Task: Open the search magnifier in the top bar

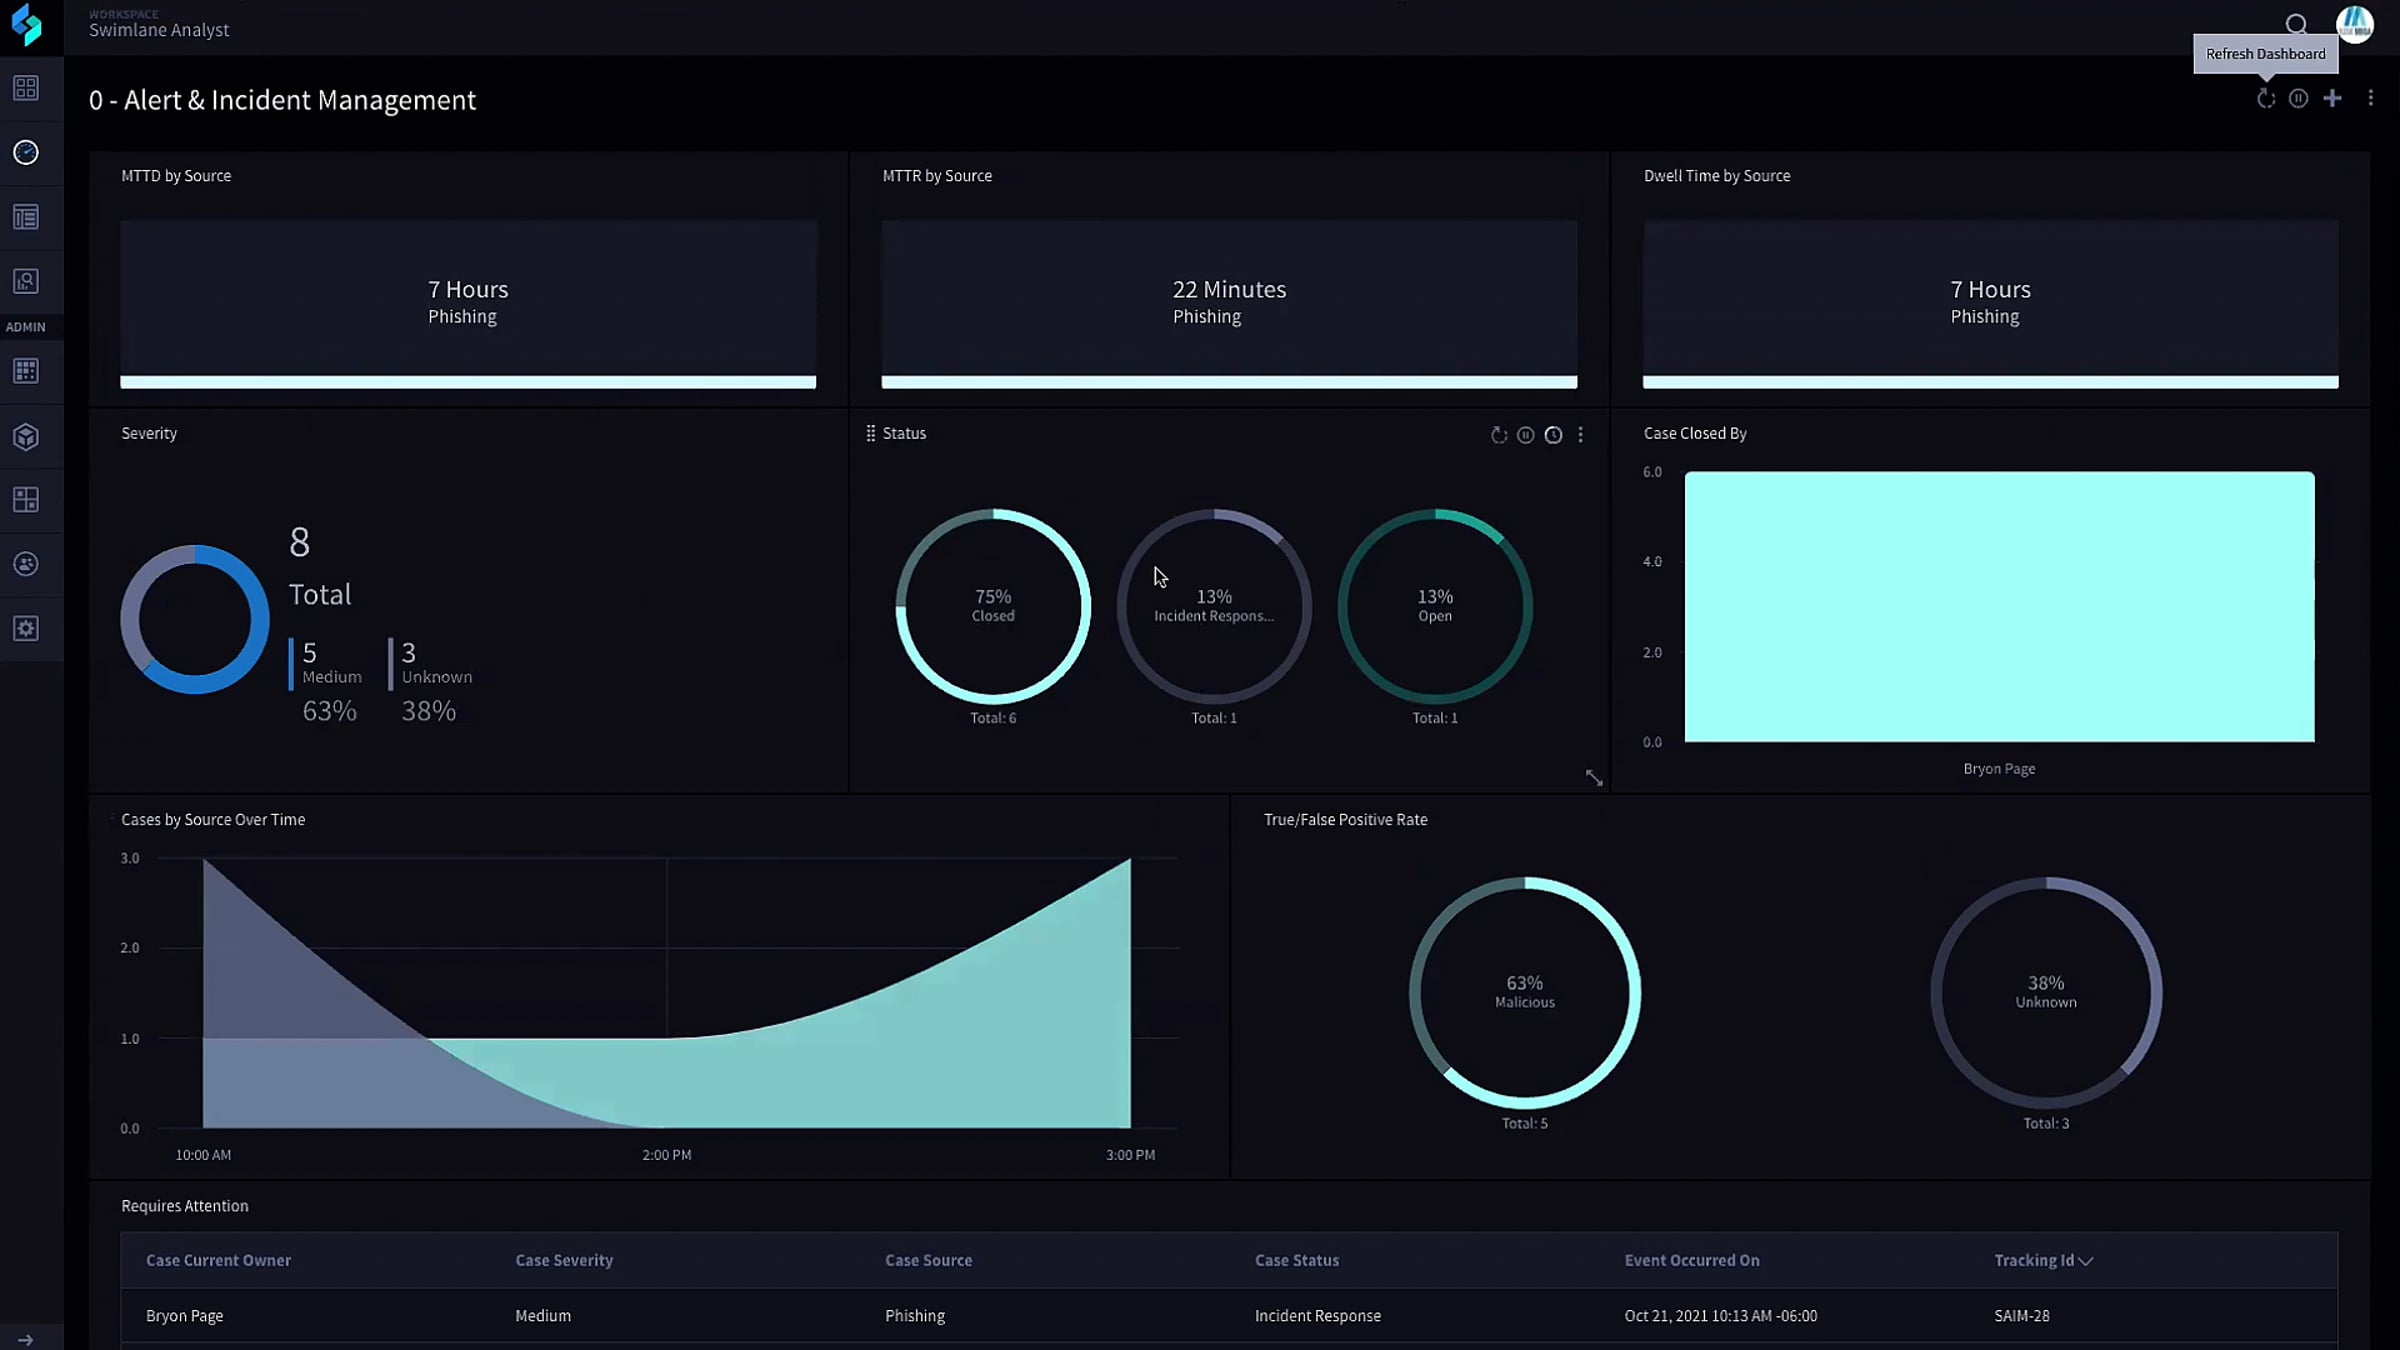Action: [x=2296, y=24]
